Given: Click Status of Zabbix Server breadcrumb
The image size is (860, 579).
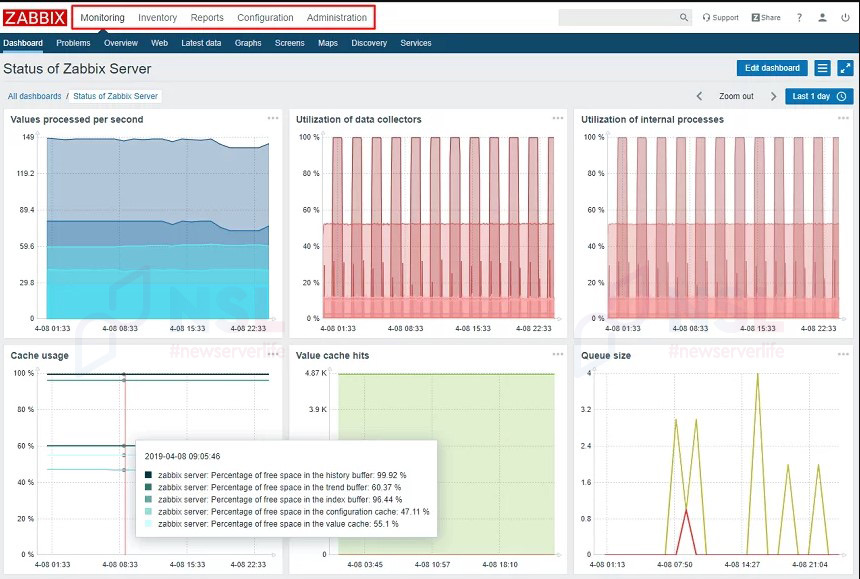Looking at the screenshot, I should [115, 96].
